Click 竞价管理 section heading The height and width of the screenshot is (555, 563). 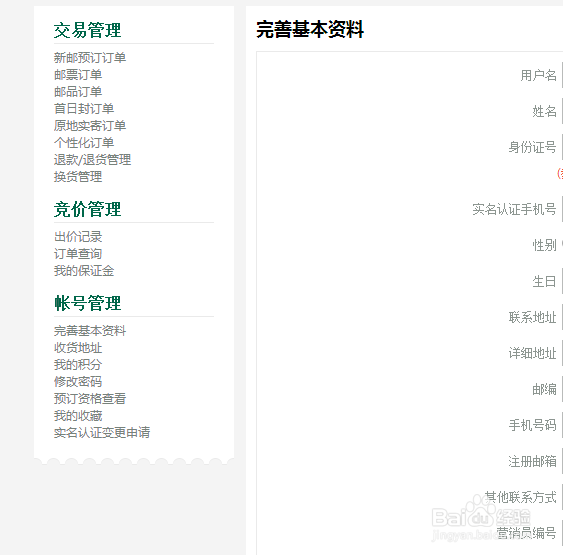click(88, 209)
